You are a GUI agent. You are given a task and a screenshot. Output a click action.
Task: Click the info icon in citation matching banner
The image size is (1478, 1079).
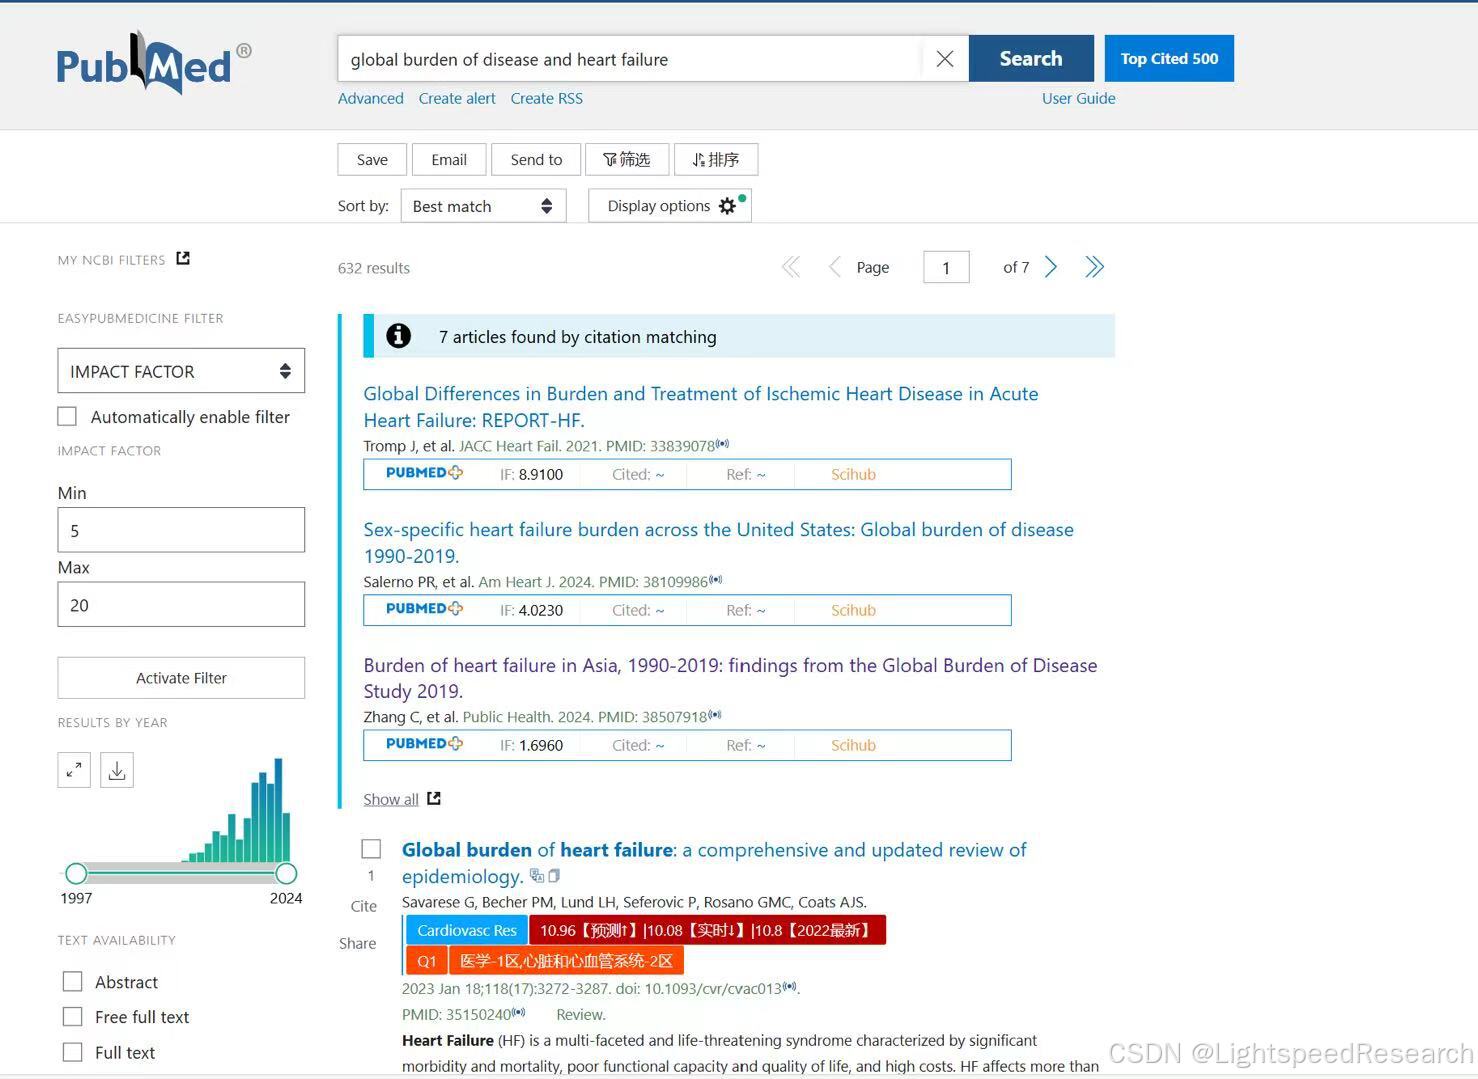point(399,336)
